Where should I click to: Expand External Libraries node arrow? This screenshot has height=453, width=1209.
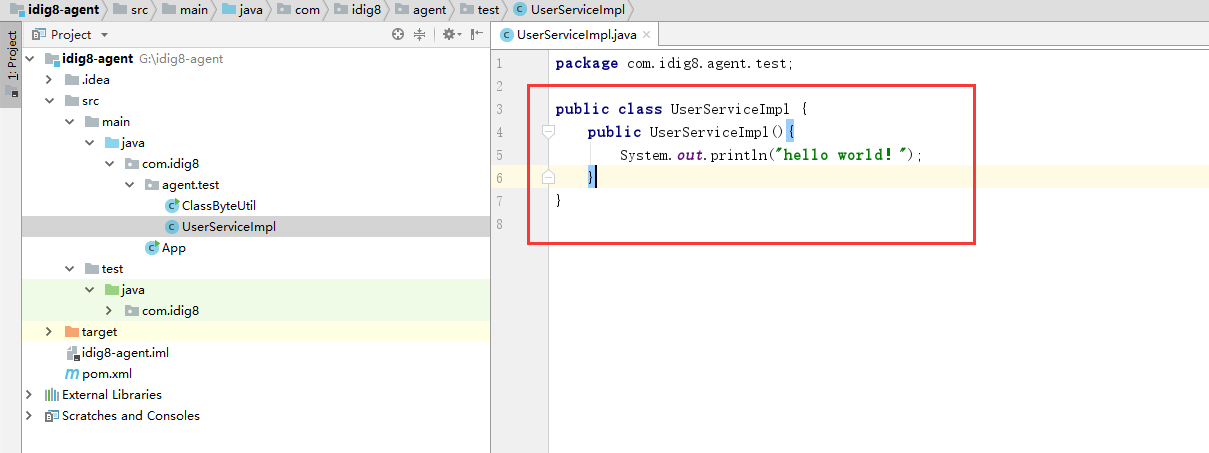[x=30, y=395]
